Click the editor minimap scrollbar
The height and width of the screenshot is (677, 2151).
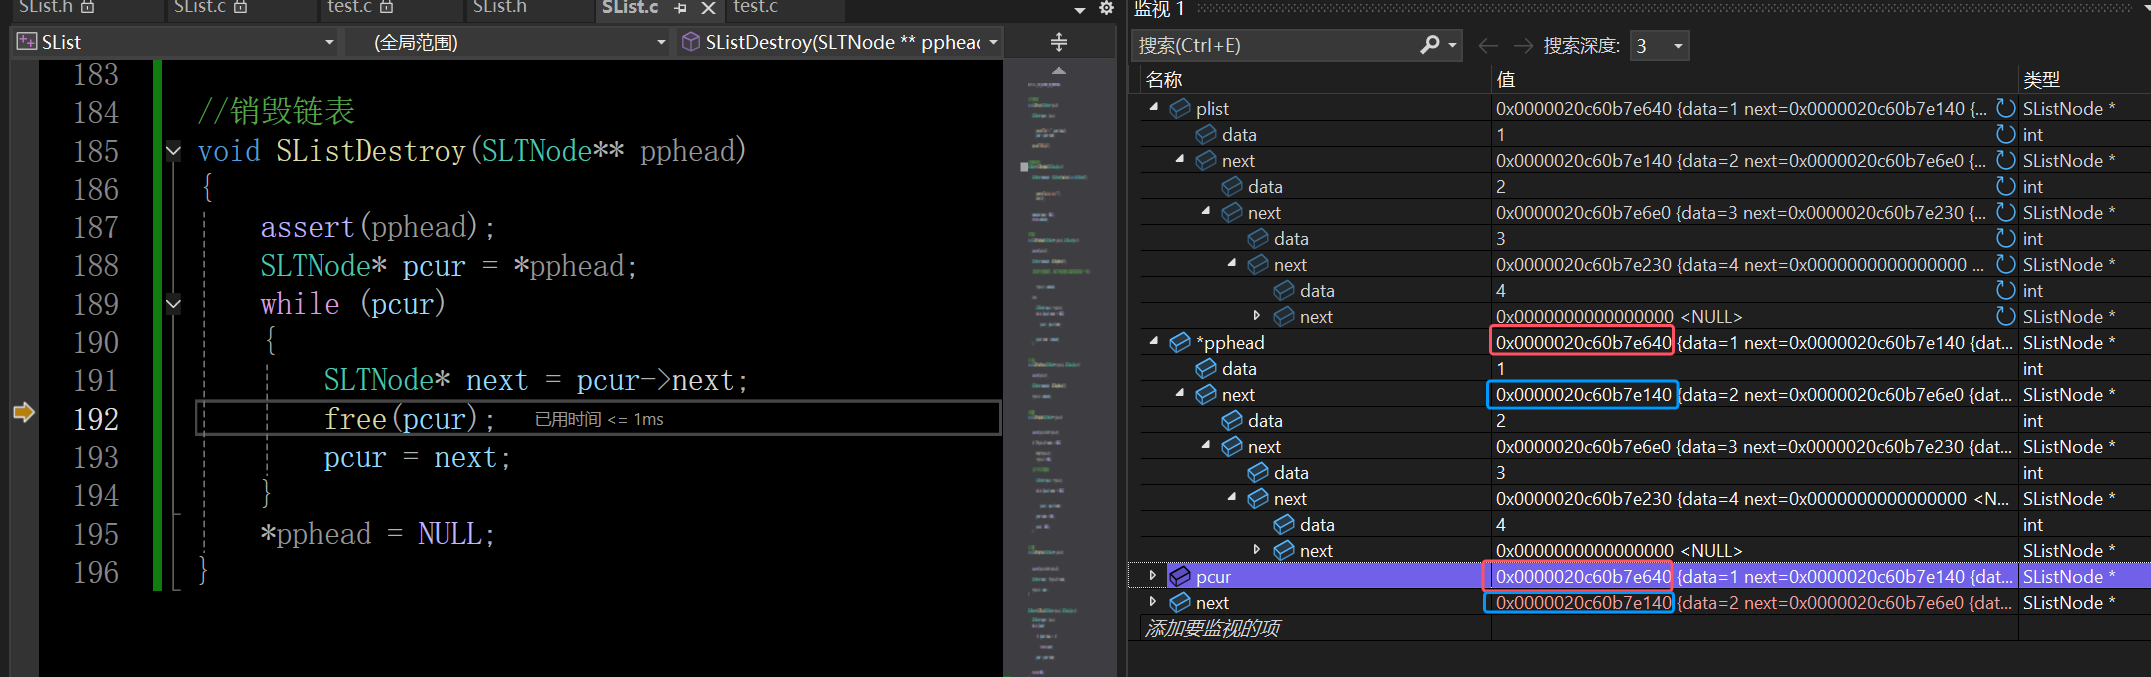(x=1059, y=380)
